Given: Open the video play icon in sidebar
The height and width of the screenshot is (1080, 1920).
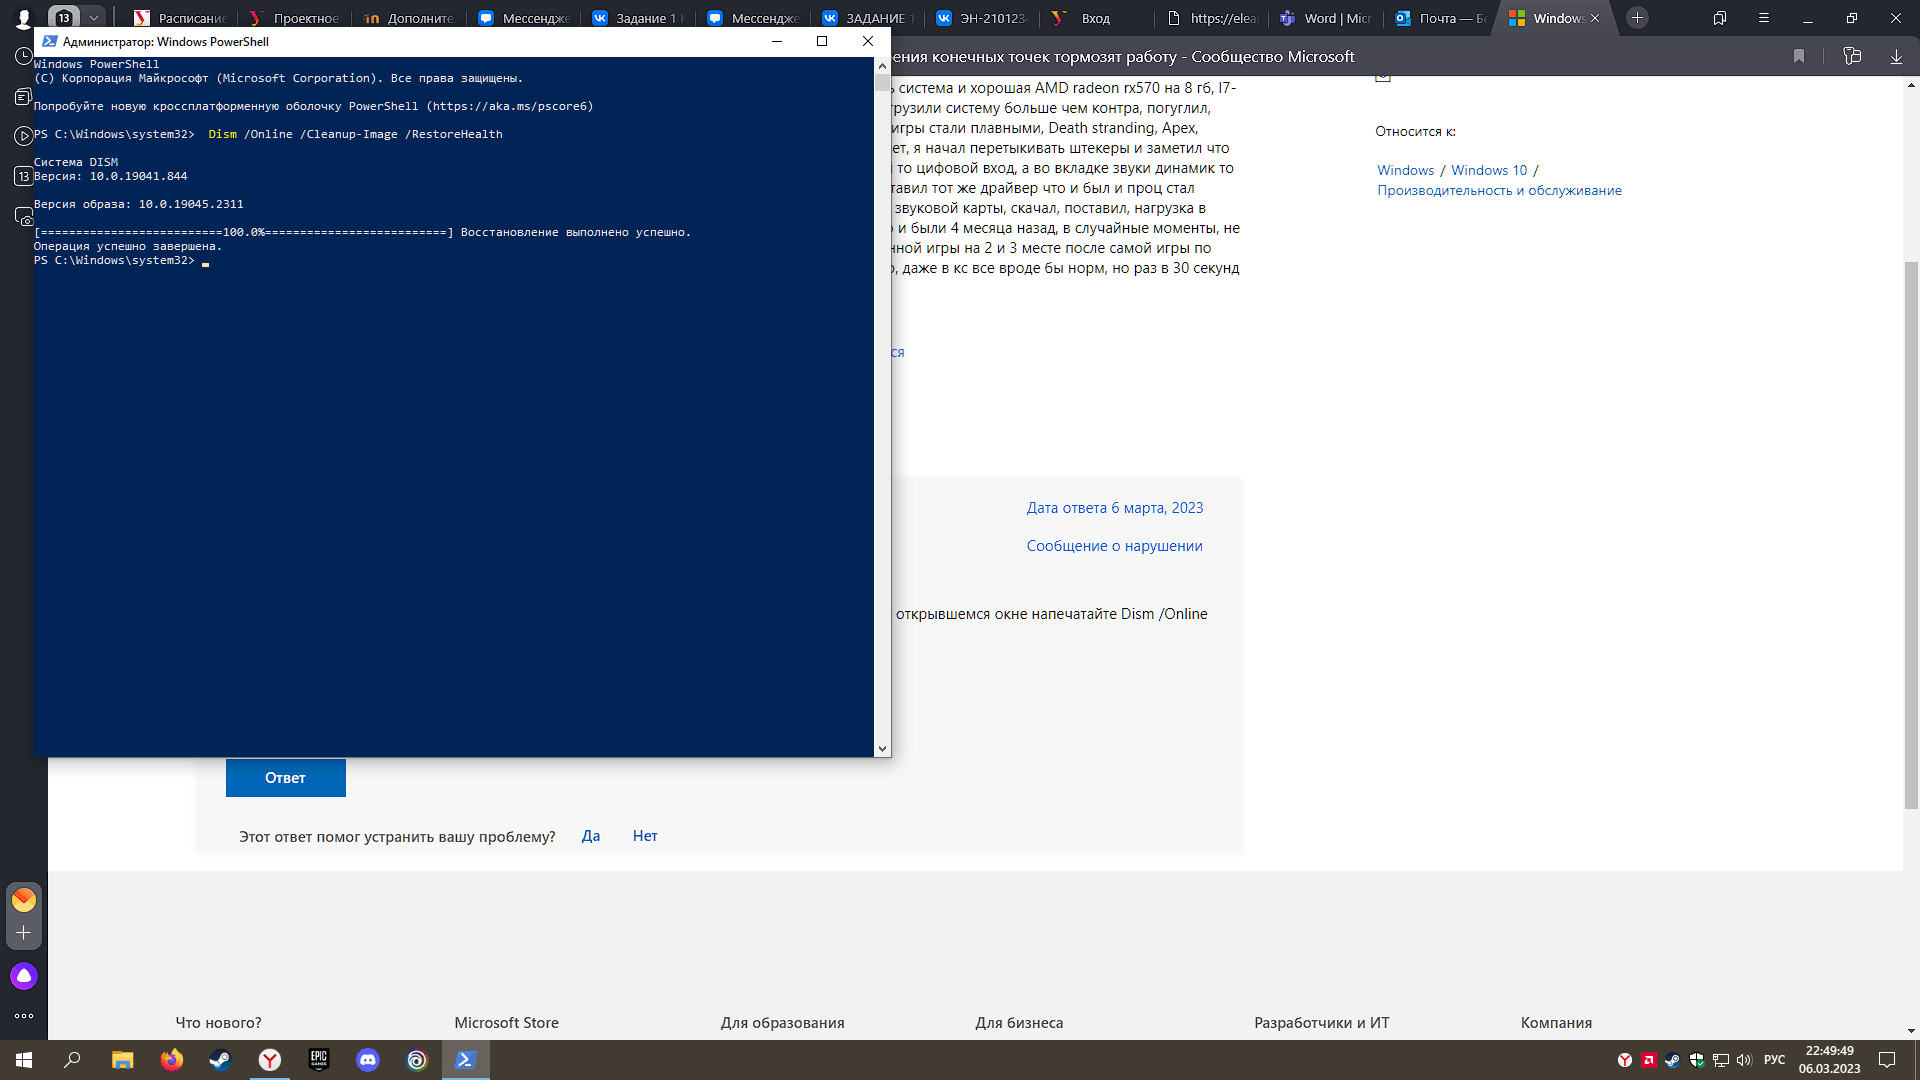Looking at the screenshot, I should pos(24,136).
